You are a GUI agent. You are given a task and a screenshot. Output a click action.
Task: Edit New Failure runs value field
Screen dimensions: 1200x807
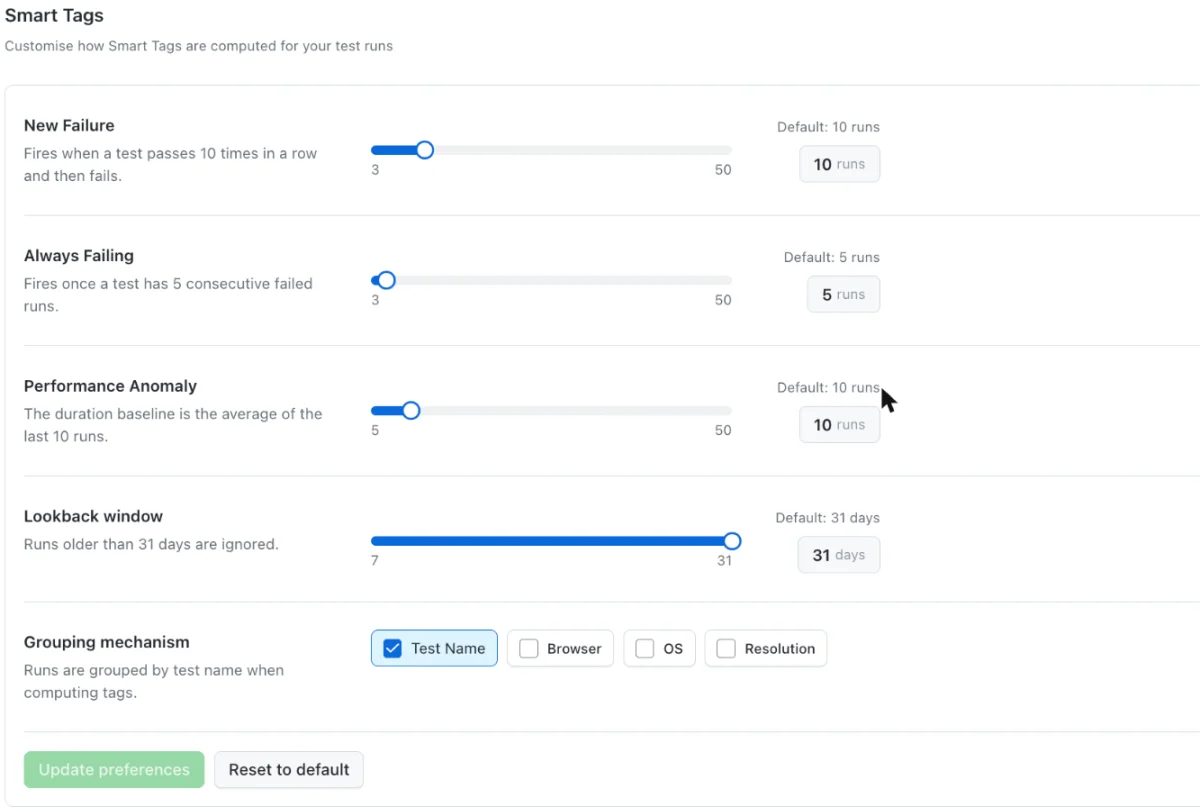(x=840, y=164)
